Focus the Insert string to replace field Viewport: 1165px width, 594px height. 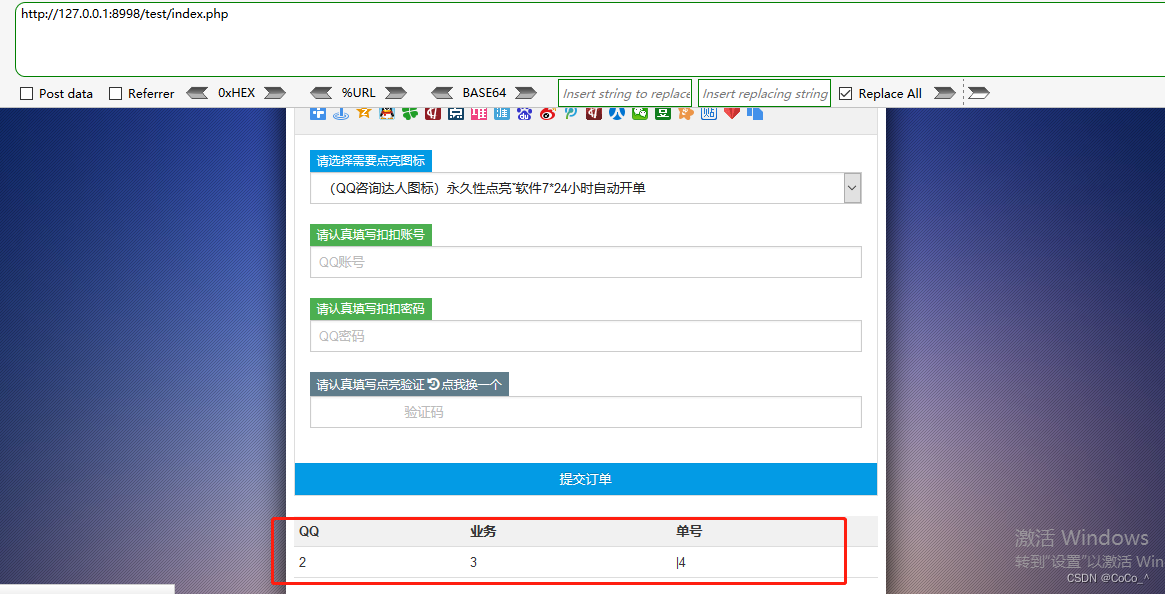click(x=625, y=93)
